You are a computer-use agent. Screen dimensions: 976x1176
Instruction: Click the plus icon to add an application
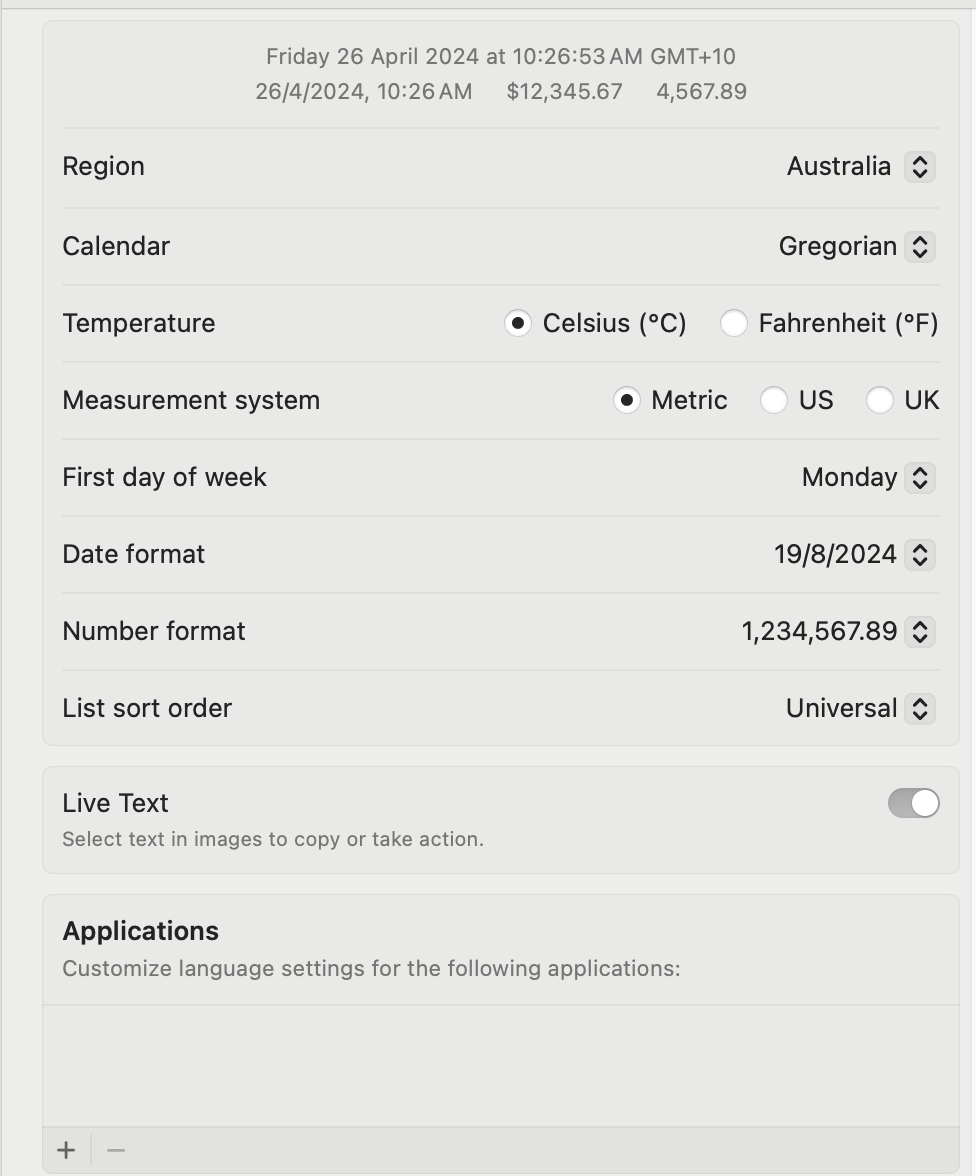click(65, 1149)
